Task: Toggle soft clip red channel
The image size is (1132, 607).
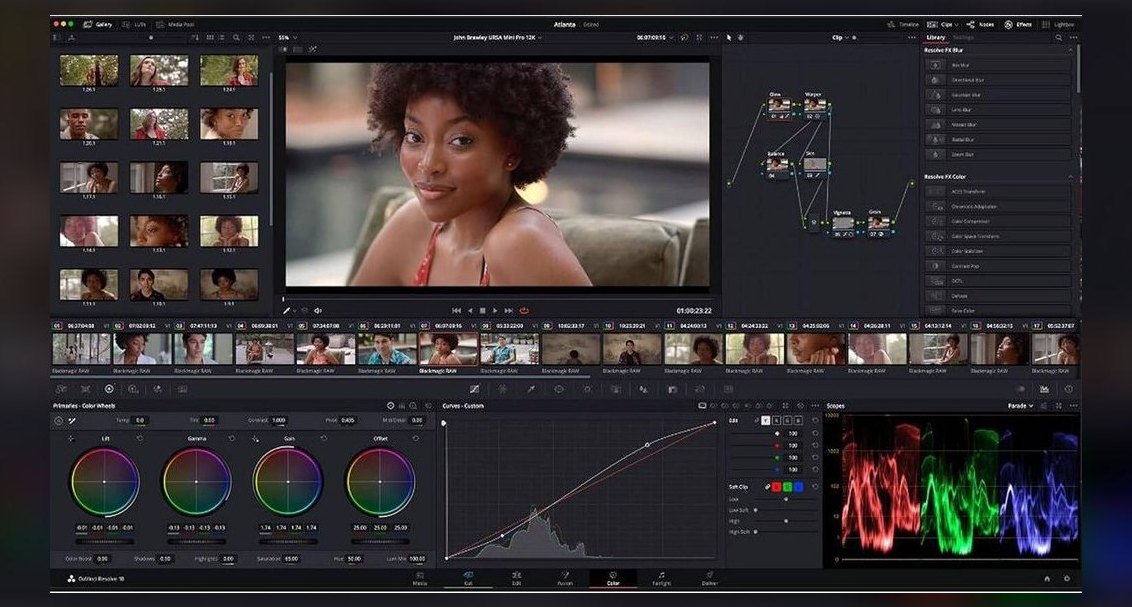Action: pyautogui.click(x=777, y=487)
